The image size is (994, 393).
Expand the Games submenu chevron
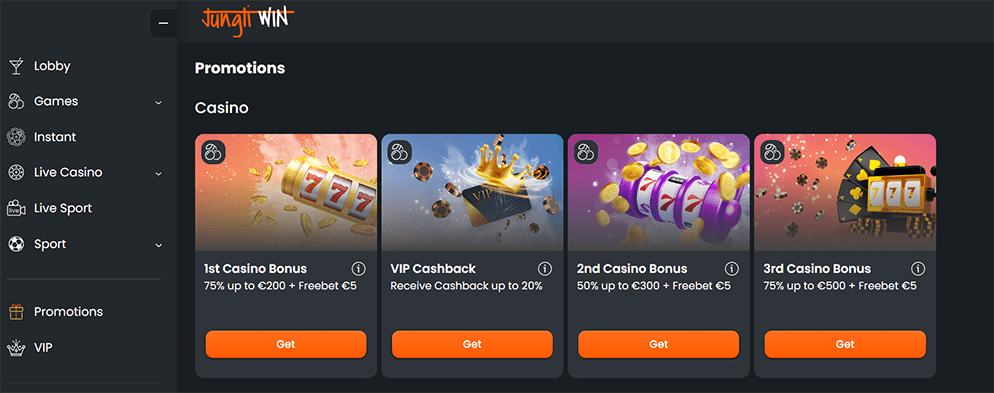(x=158, y=102)
